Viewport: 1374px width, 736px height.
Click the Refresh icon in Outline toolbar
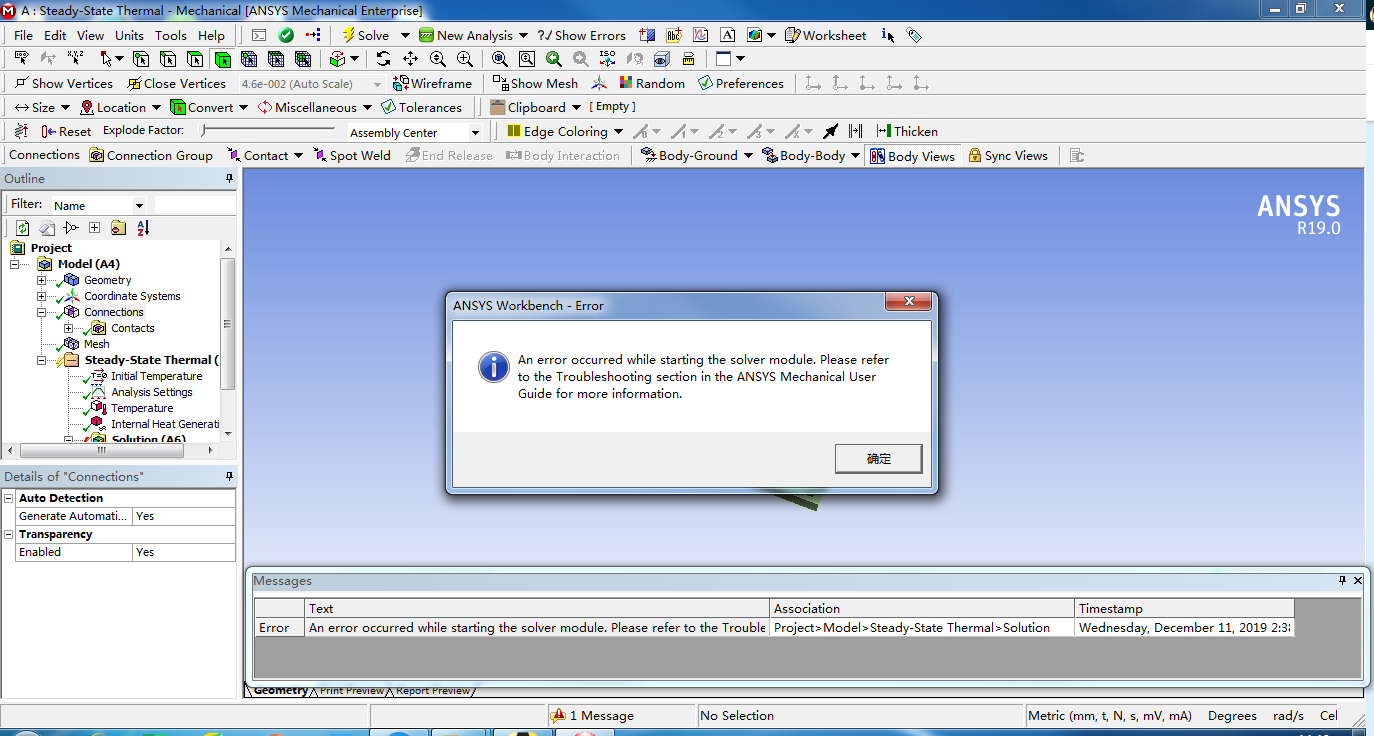pyautogui.click(x=23, y=228)
